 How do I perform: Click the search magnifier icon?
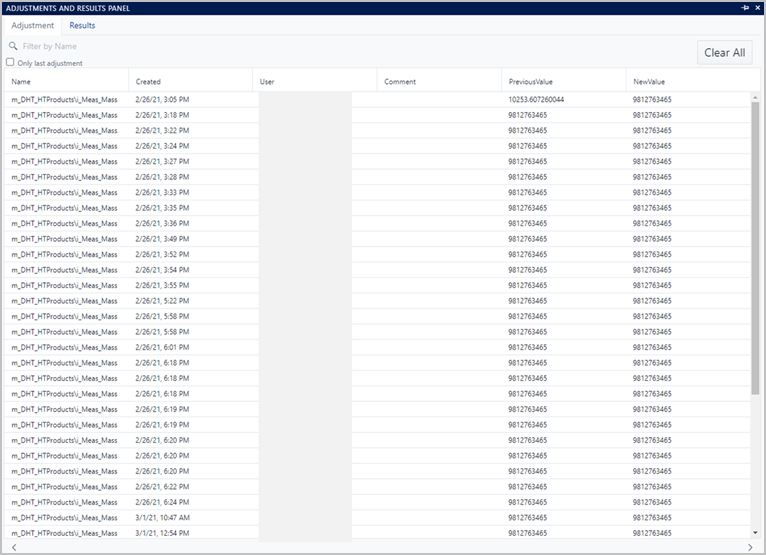[x=13, y=46]
